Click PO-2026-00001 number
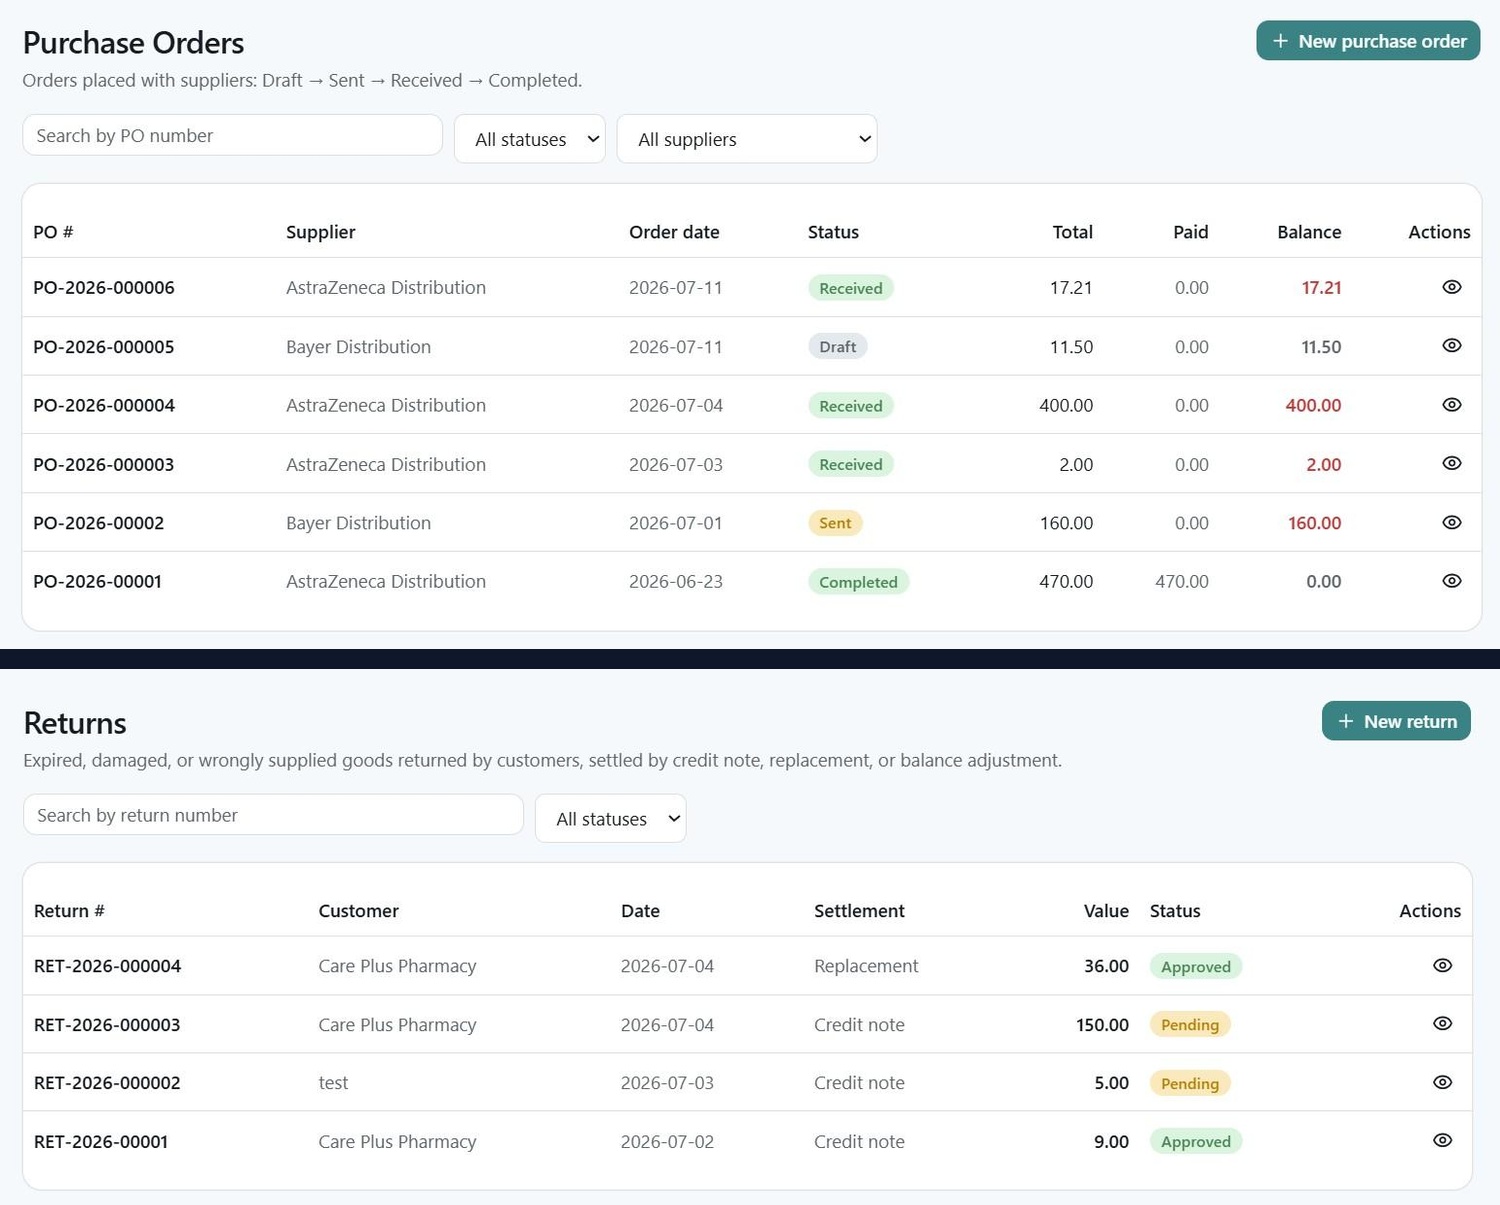Viewport: 1500px width, 1205px height. click(97, 581)
